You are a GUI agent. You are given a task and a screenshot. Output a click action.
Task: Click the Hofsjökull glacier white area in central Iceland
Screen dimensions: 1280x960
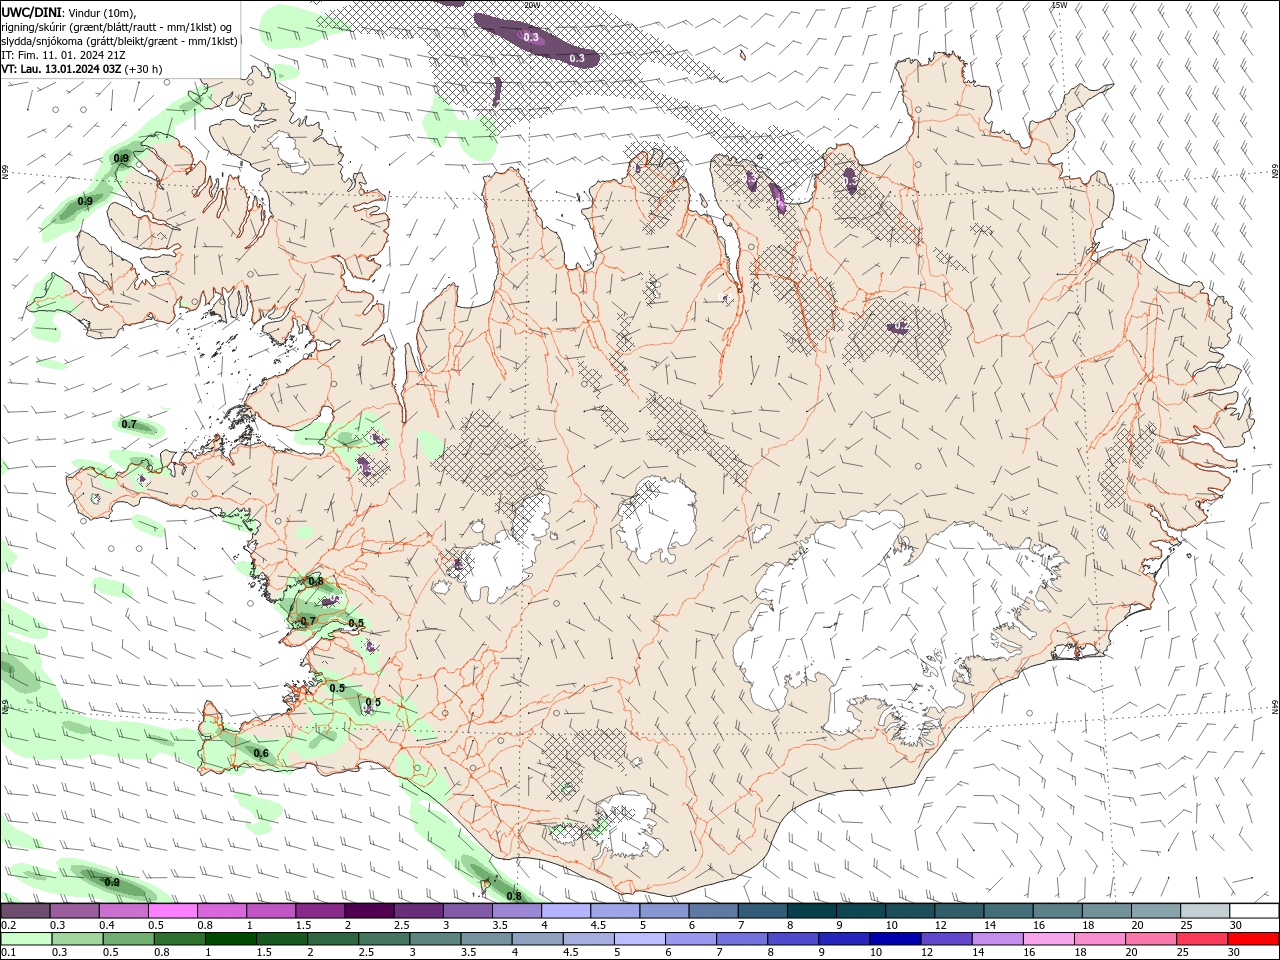click(657, 520)
